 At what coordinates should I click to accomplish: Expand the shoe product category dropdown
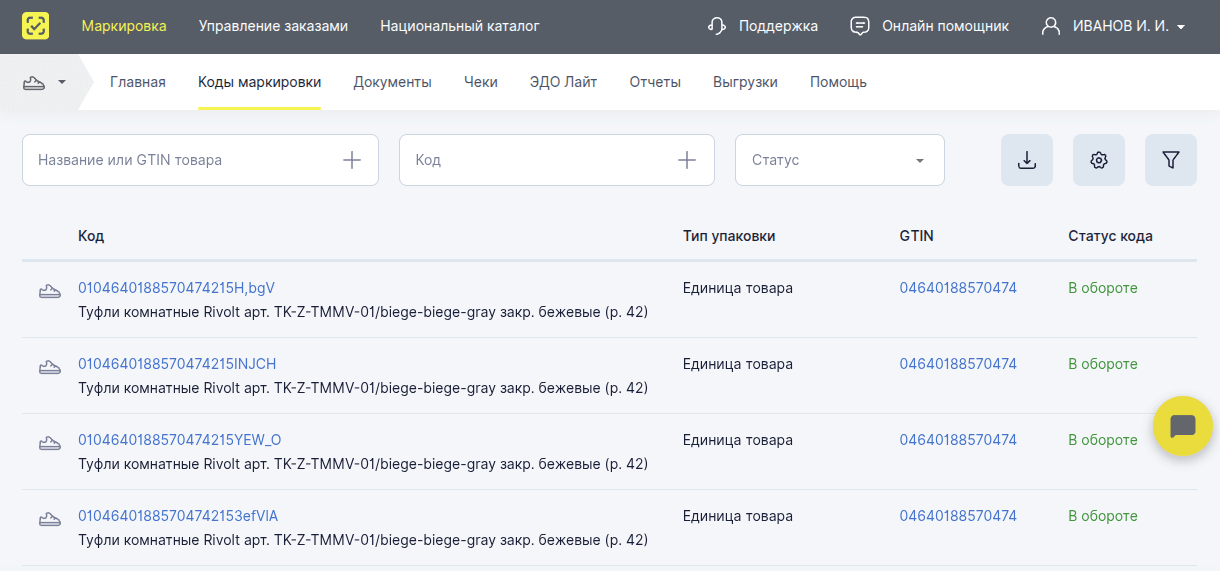click(x=45, y=82)
